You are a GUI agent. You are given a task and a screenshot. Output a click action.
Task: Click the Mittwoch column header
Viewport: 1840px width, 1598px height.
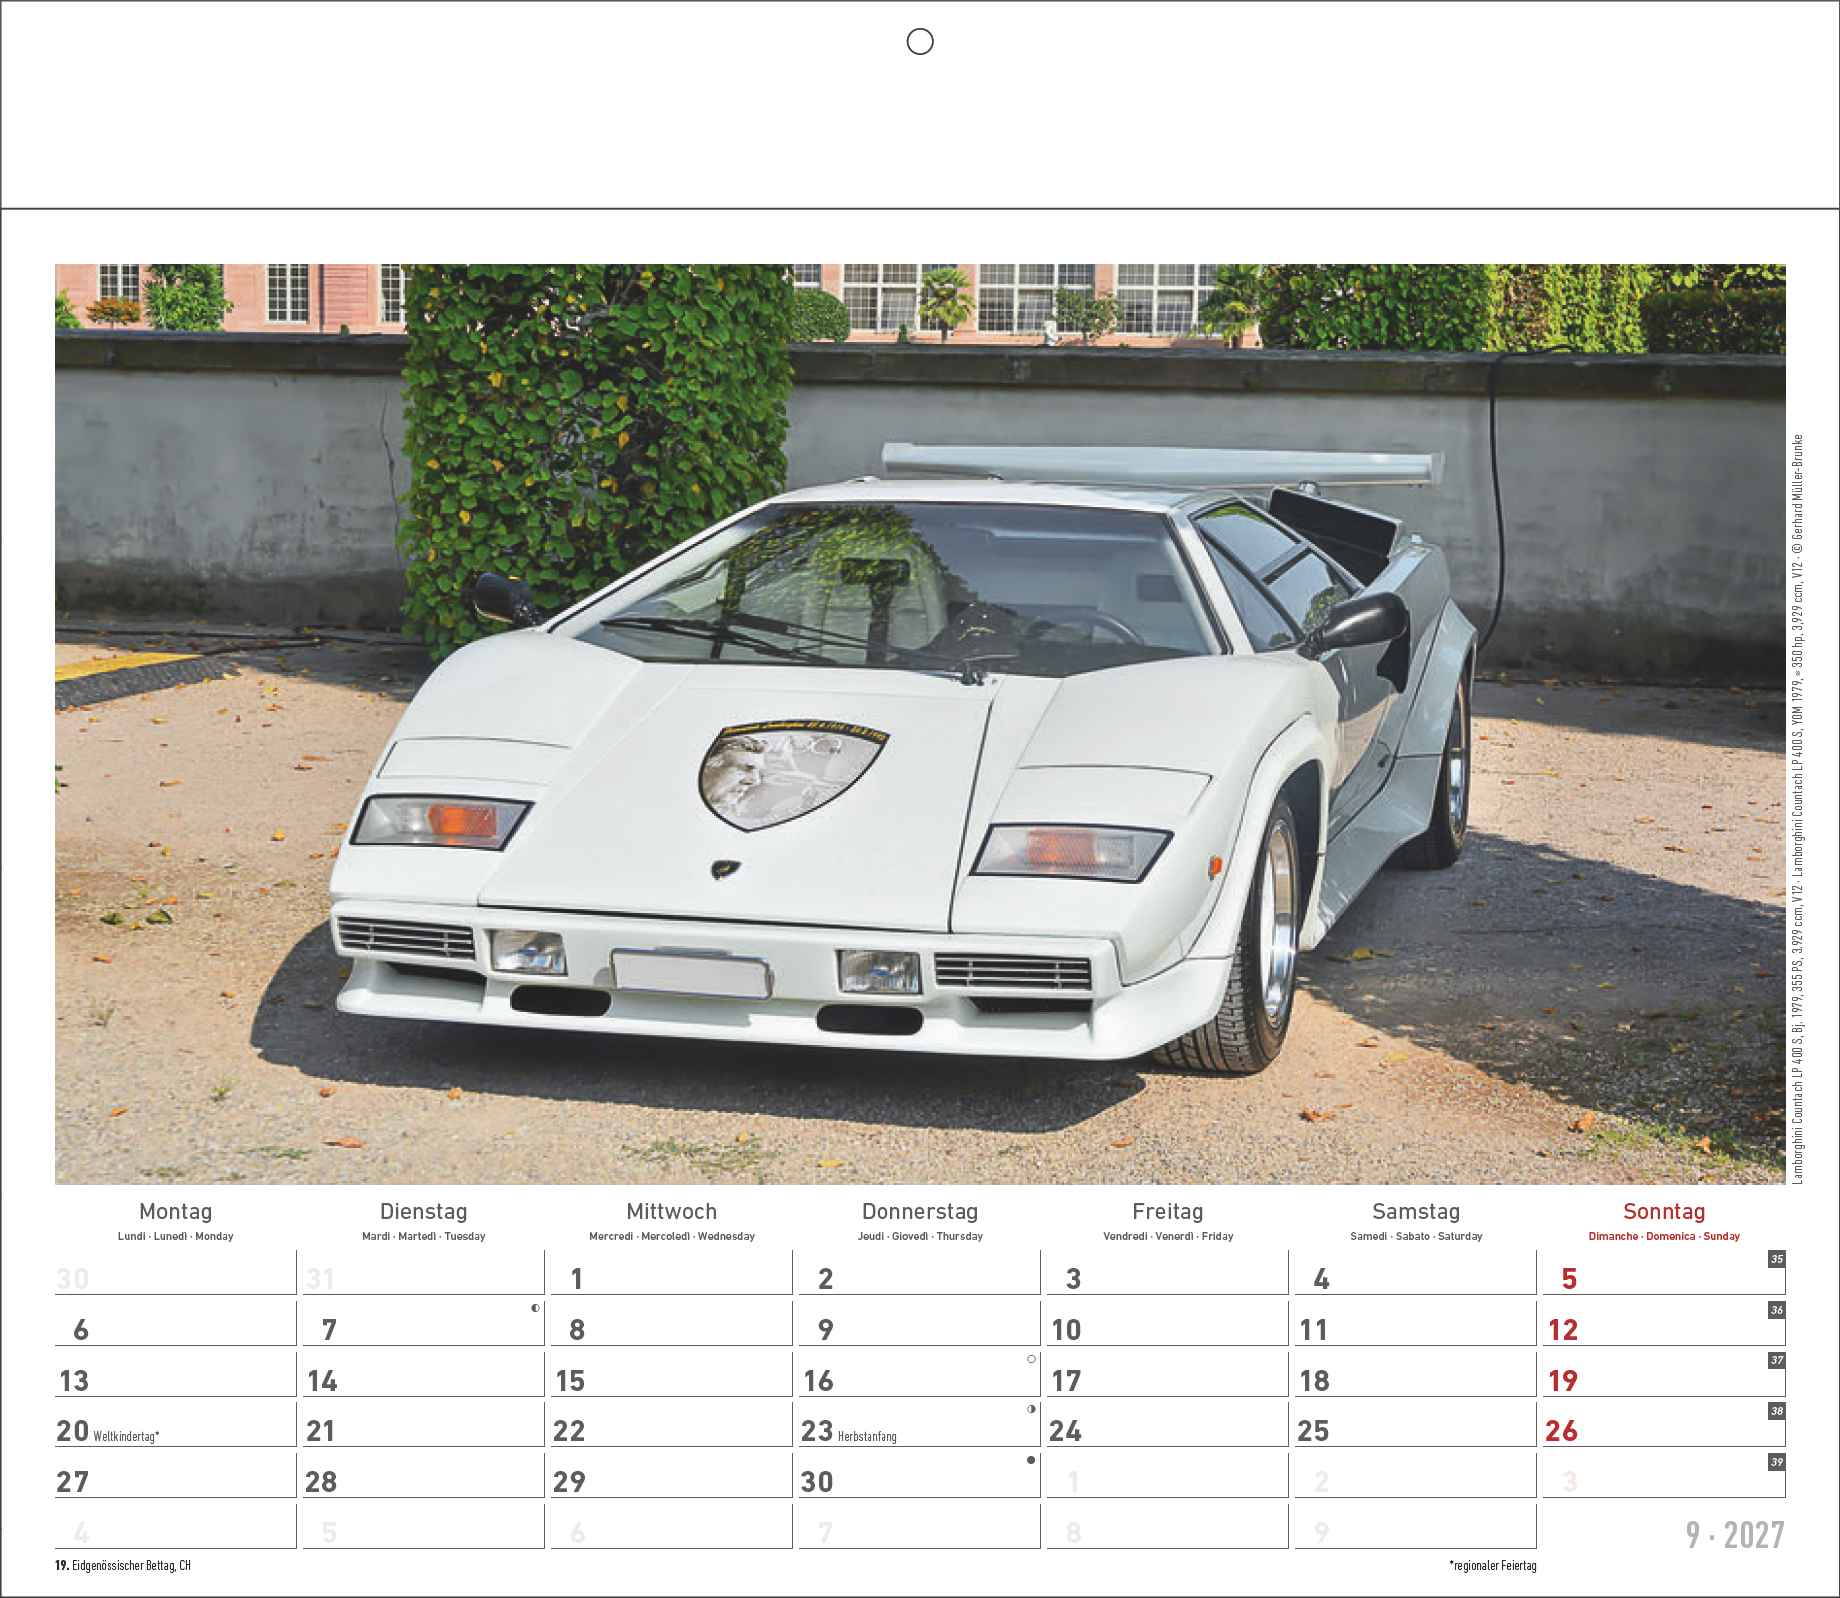pos(671,1211)
